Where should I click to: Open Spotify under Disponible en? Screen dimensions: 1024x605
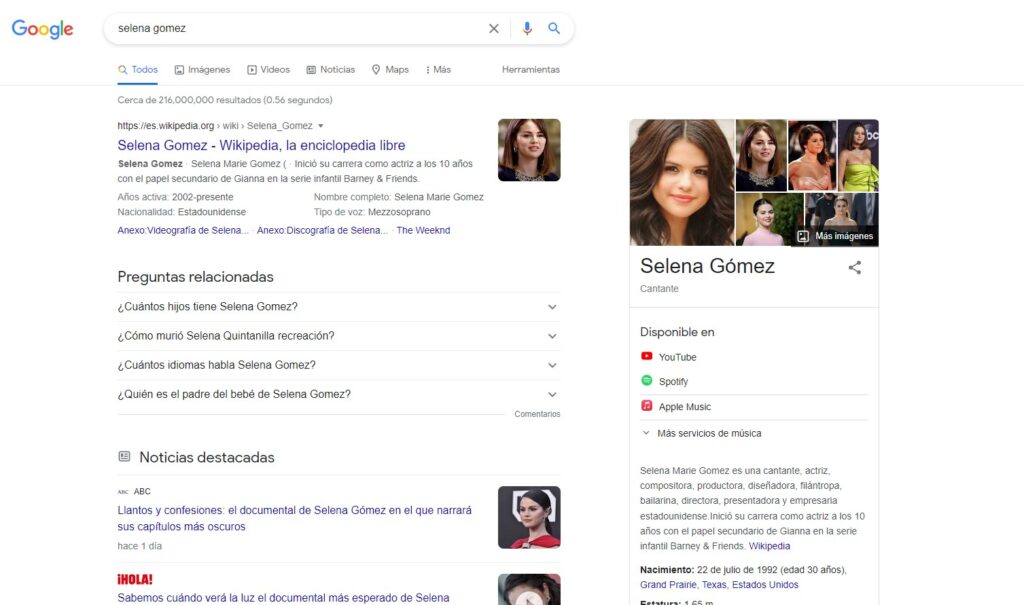[x=673, y=382]
